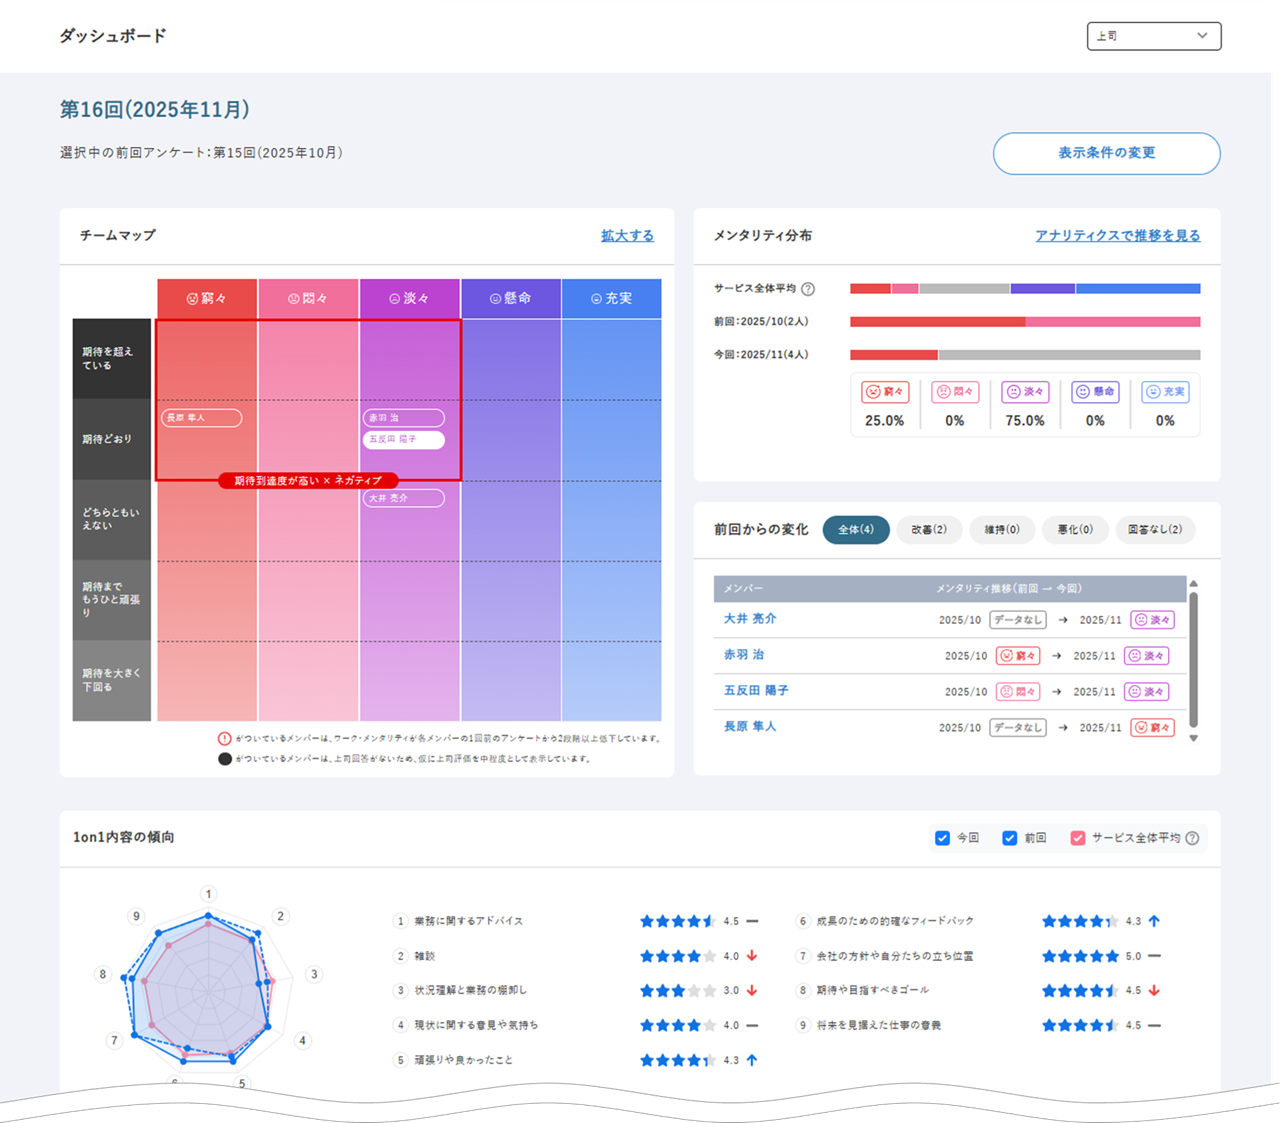Select the 淡々 mentality badge showing 75.0%
Image resolution: width=1280 pixels, height=1123 pixels.
[1025, 392]
